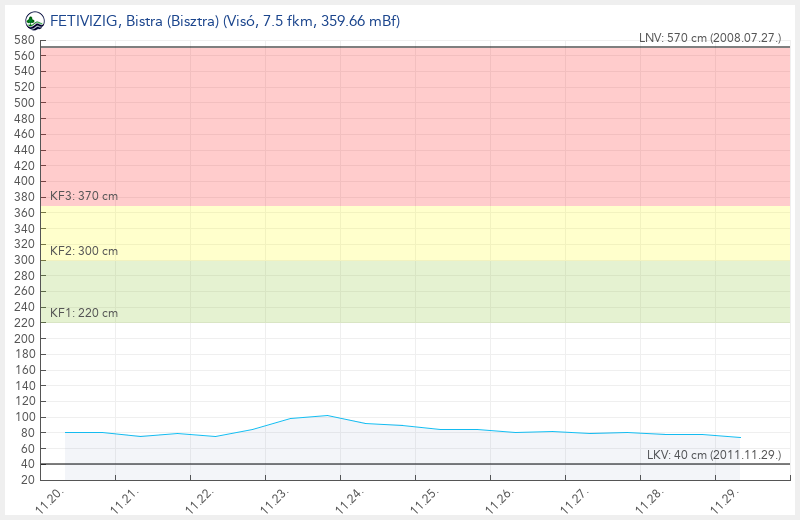Image resolution: width=800 pixels, height=520 pixels.
Task: Click the 11.27. date tick label
Action: pyautogui.click(x=577, y=499)
